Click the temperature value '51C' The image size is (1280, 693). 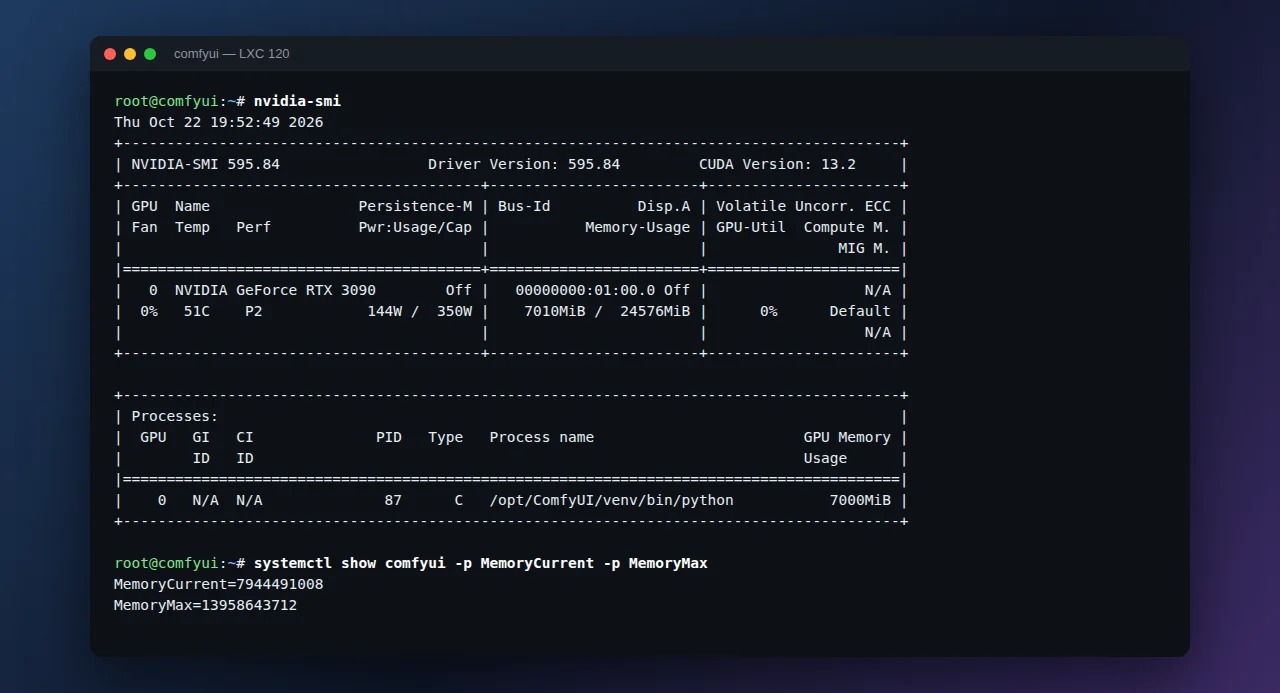[197, 311]
